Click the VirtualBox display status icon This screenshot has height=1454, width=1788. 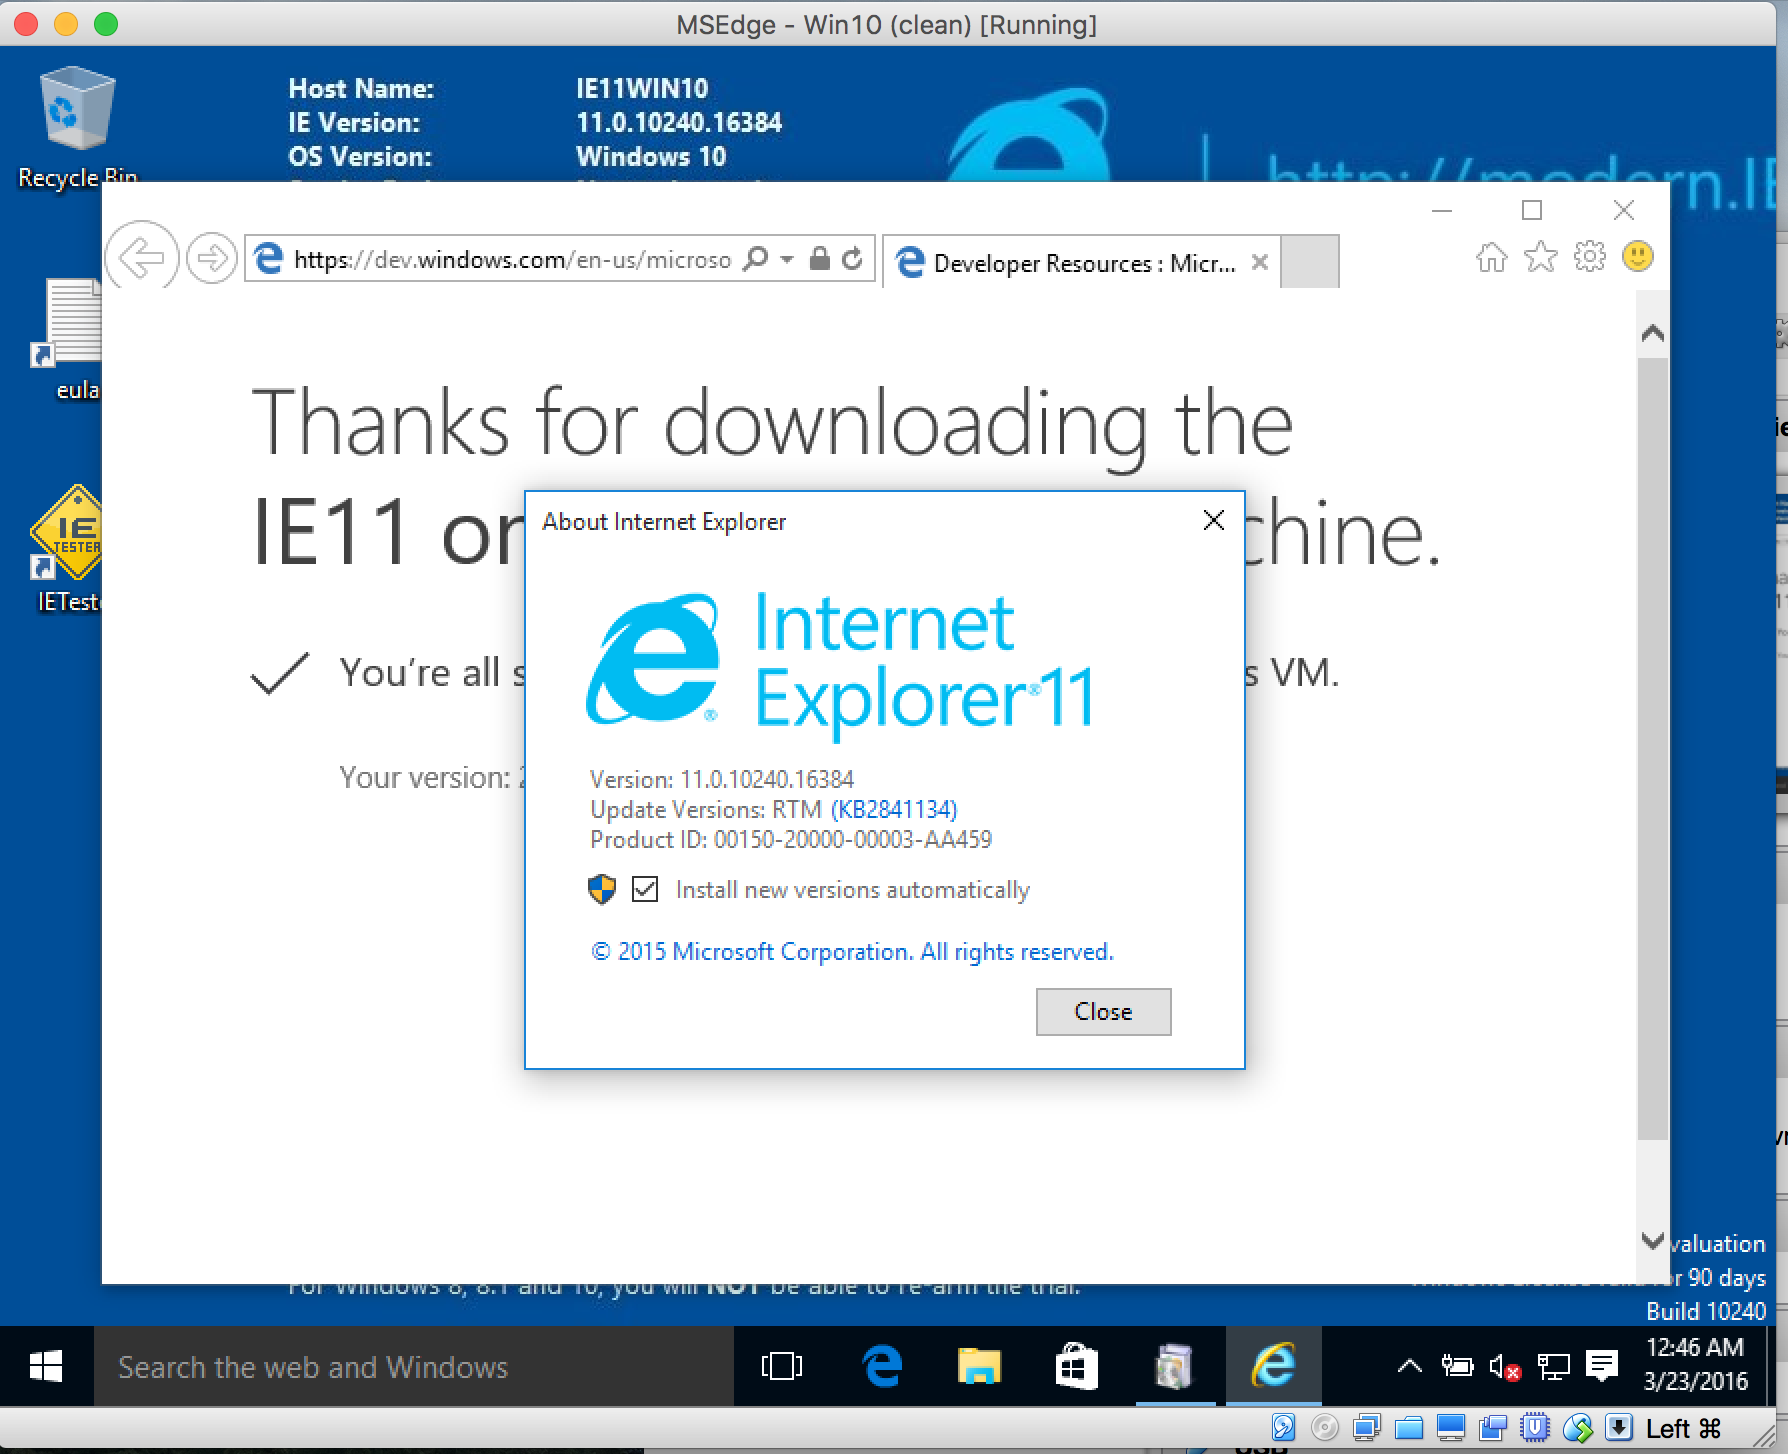pos(1451,1428)
